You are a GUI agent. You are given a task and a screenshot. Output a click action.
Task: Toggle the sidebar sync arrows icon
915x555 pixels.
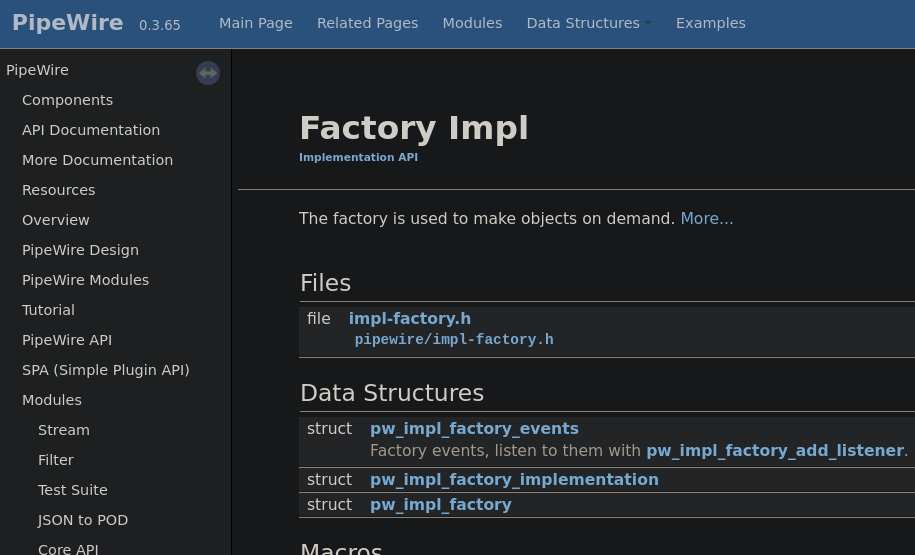208,73
